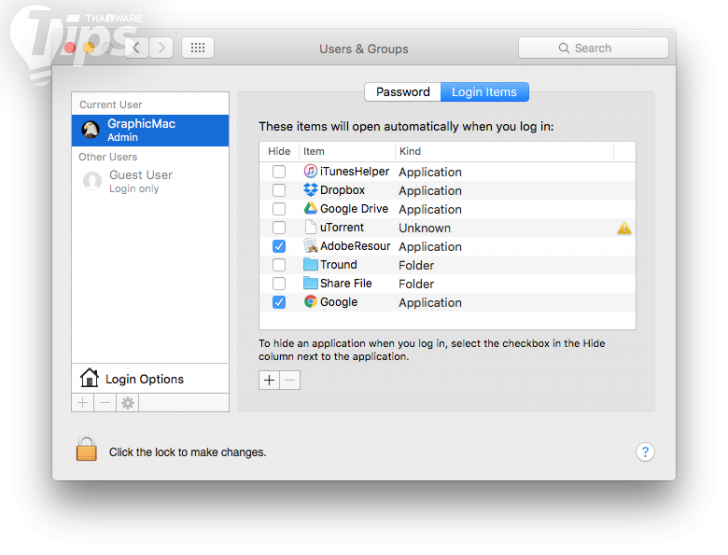Click the Google Chrome icon
728x555 pixels.
click(x=310, y=302)
